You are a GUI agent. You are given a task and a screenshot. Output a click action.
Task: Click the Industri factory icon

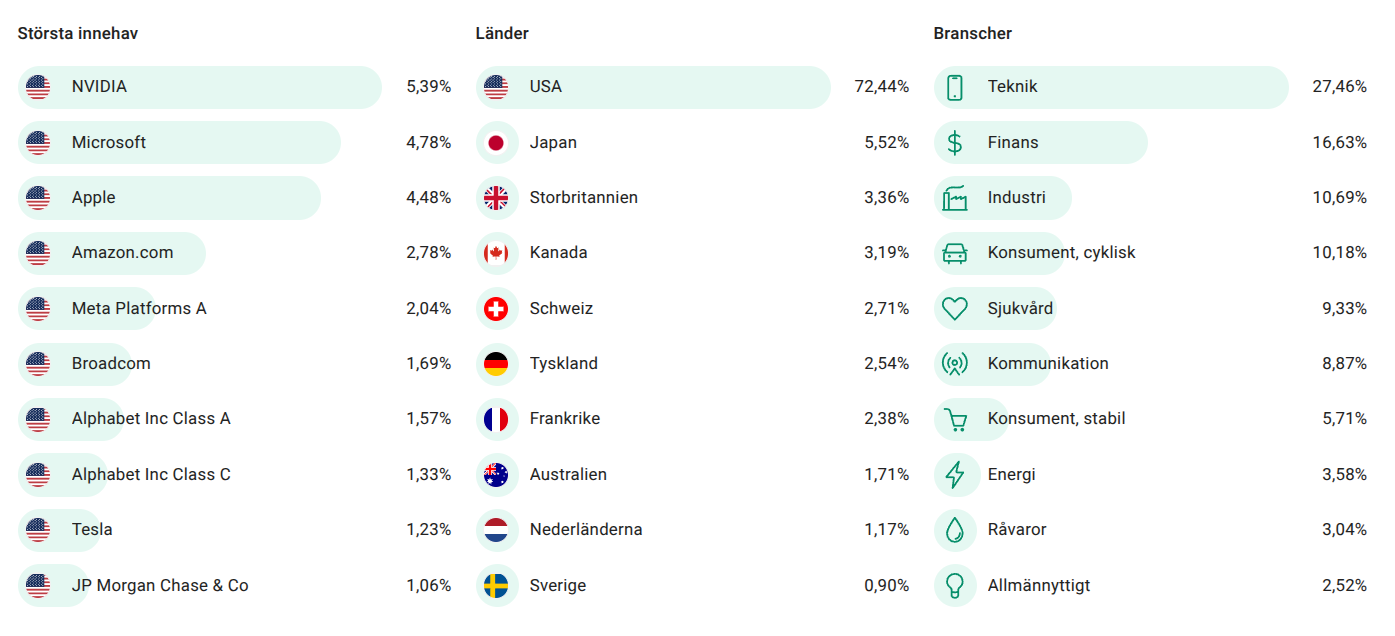point(955,198)
